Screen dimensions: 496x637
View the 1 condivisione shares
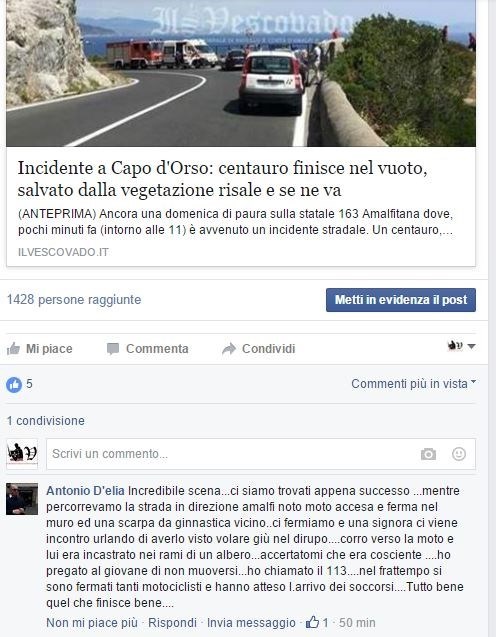point(45,420)
